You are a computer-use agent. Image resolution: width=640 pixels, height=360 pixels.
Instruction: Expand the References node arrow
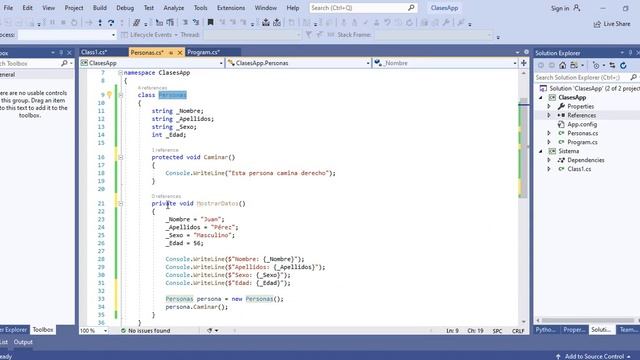[549, 115]
